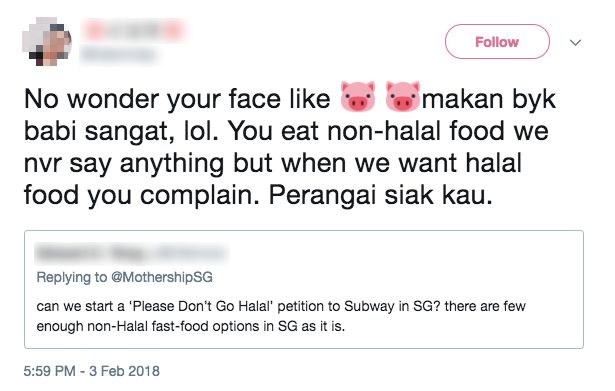Image resolution: width=615 pixels, height=391 pixels.
Task: Click the blurred username handle under the name
Action: 118,55
